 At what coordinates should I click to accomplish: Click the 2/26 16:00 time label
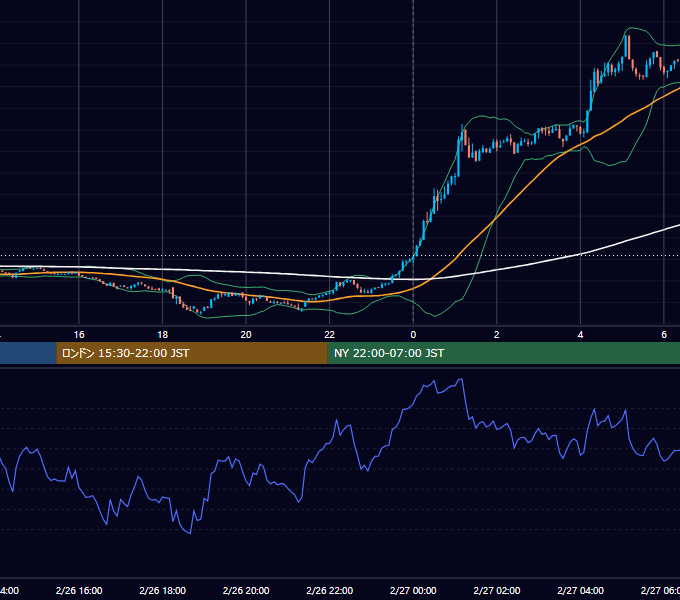click(79, 590)
